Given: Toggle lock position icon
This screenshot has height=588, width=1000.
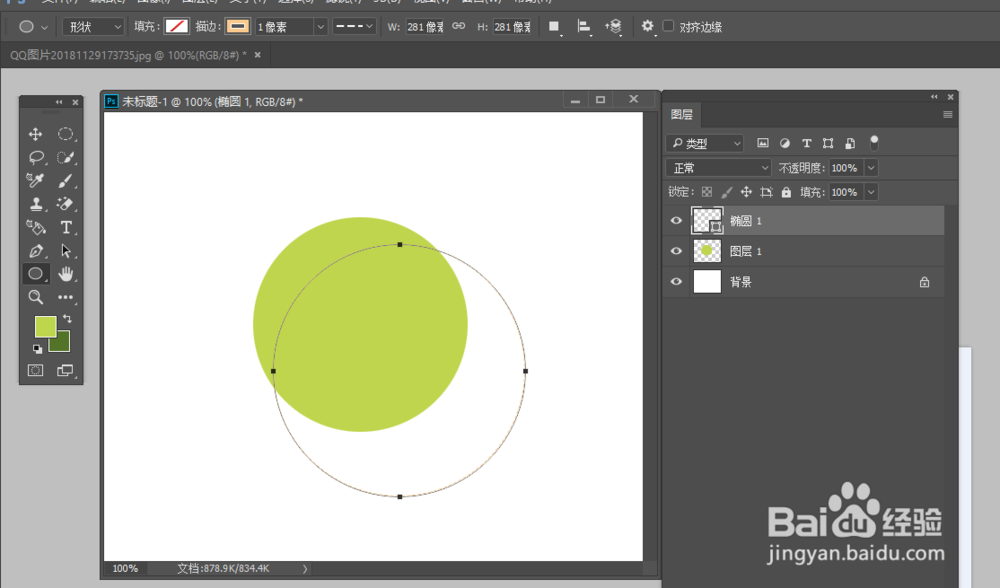Looking at the screenshot, I should tap(746, 192).
